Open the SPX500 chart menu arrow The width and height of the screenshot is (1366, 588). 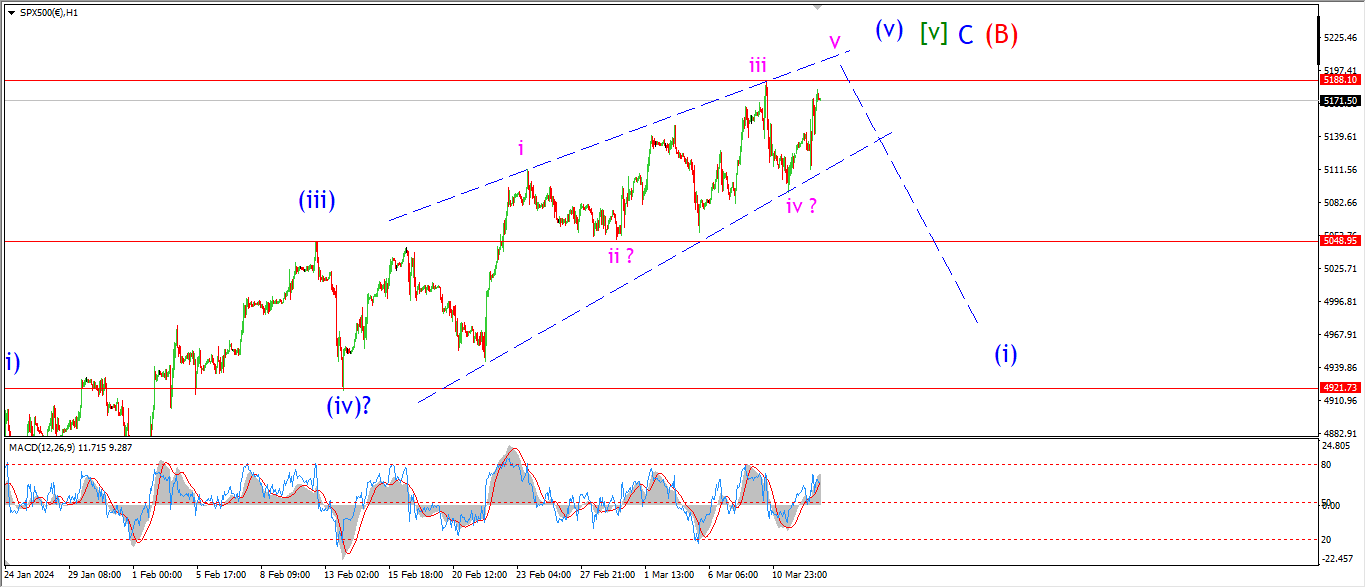(11, 11)
